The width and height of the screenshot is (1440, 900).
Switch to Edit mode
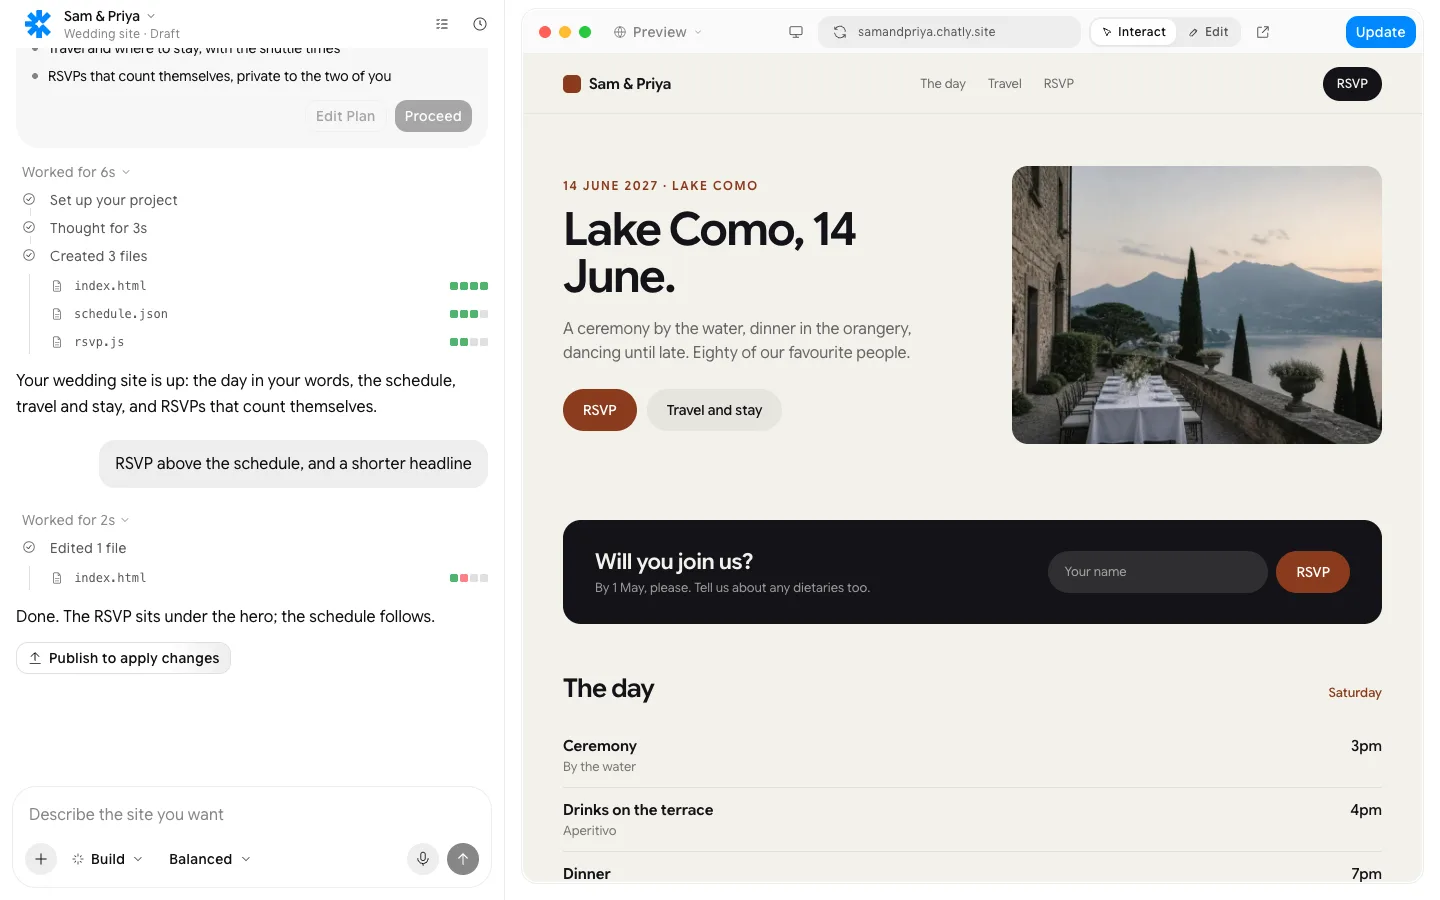[x=1209, y=32]
